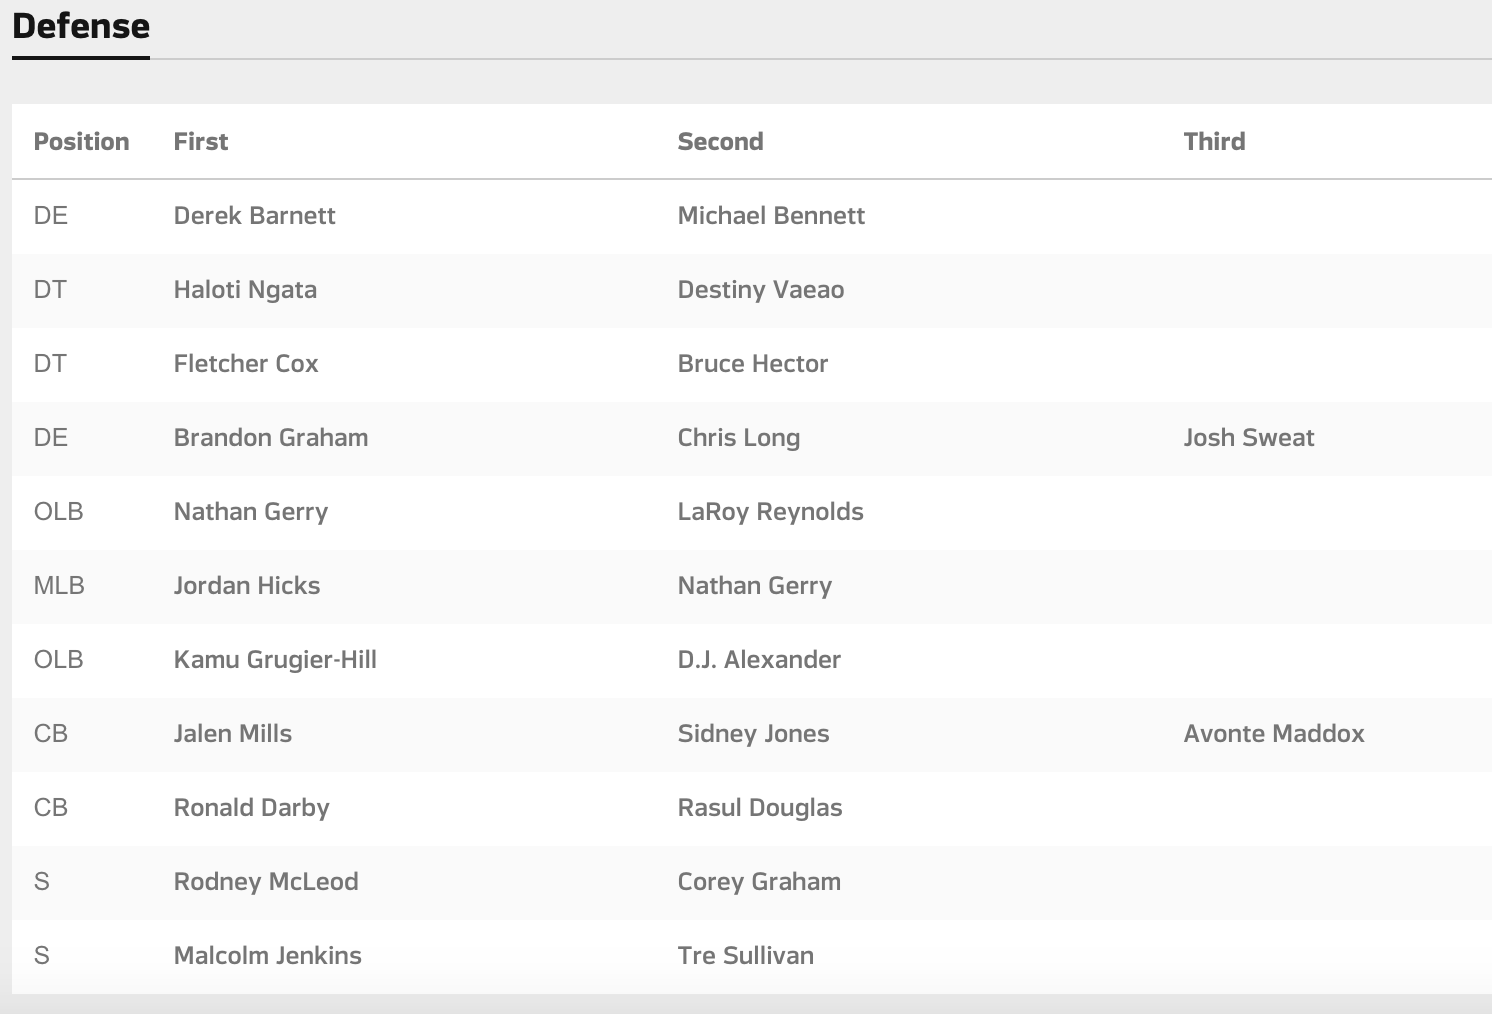This screenshot has width=1492, height=1014.
Task: Click the Position column header
Action: coord(81,142)
